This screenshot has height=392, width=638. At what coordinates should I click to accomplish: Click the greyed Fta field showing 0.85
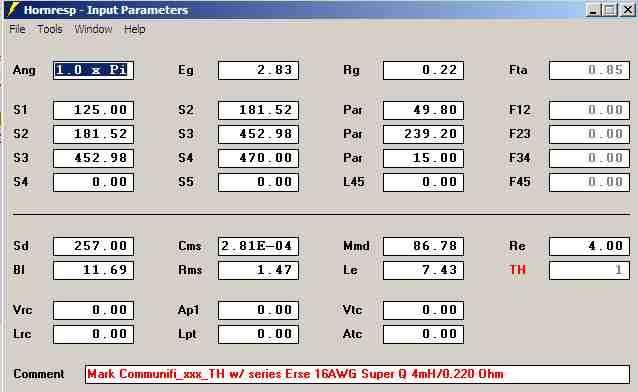click(589, 70)
